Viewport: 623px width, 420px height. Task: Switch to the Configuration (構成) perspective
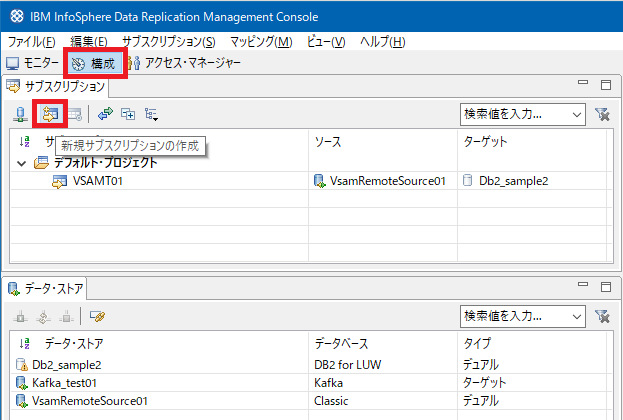tap(95, 63)
